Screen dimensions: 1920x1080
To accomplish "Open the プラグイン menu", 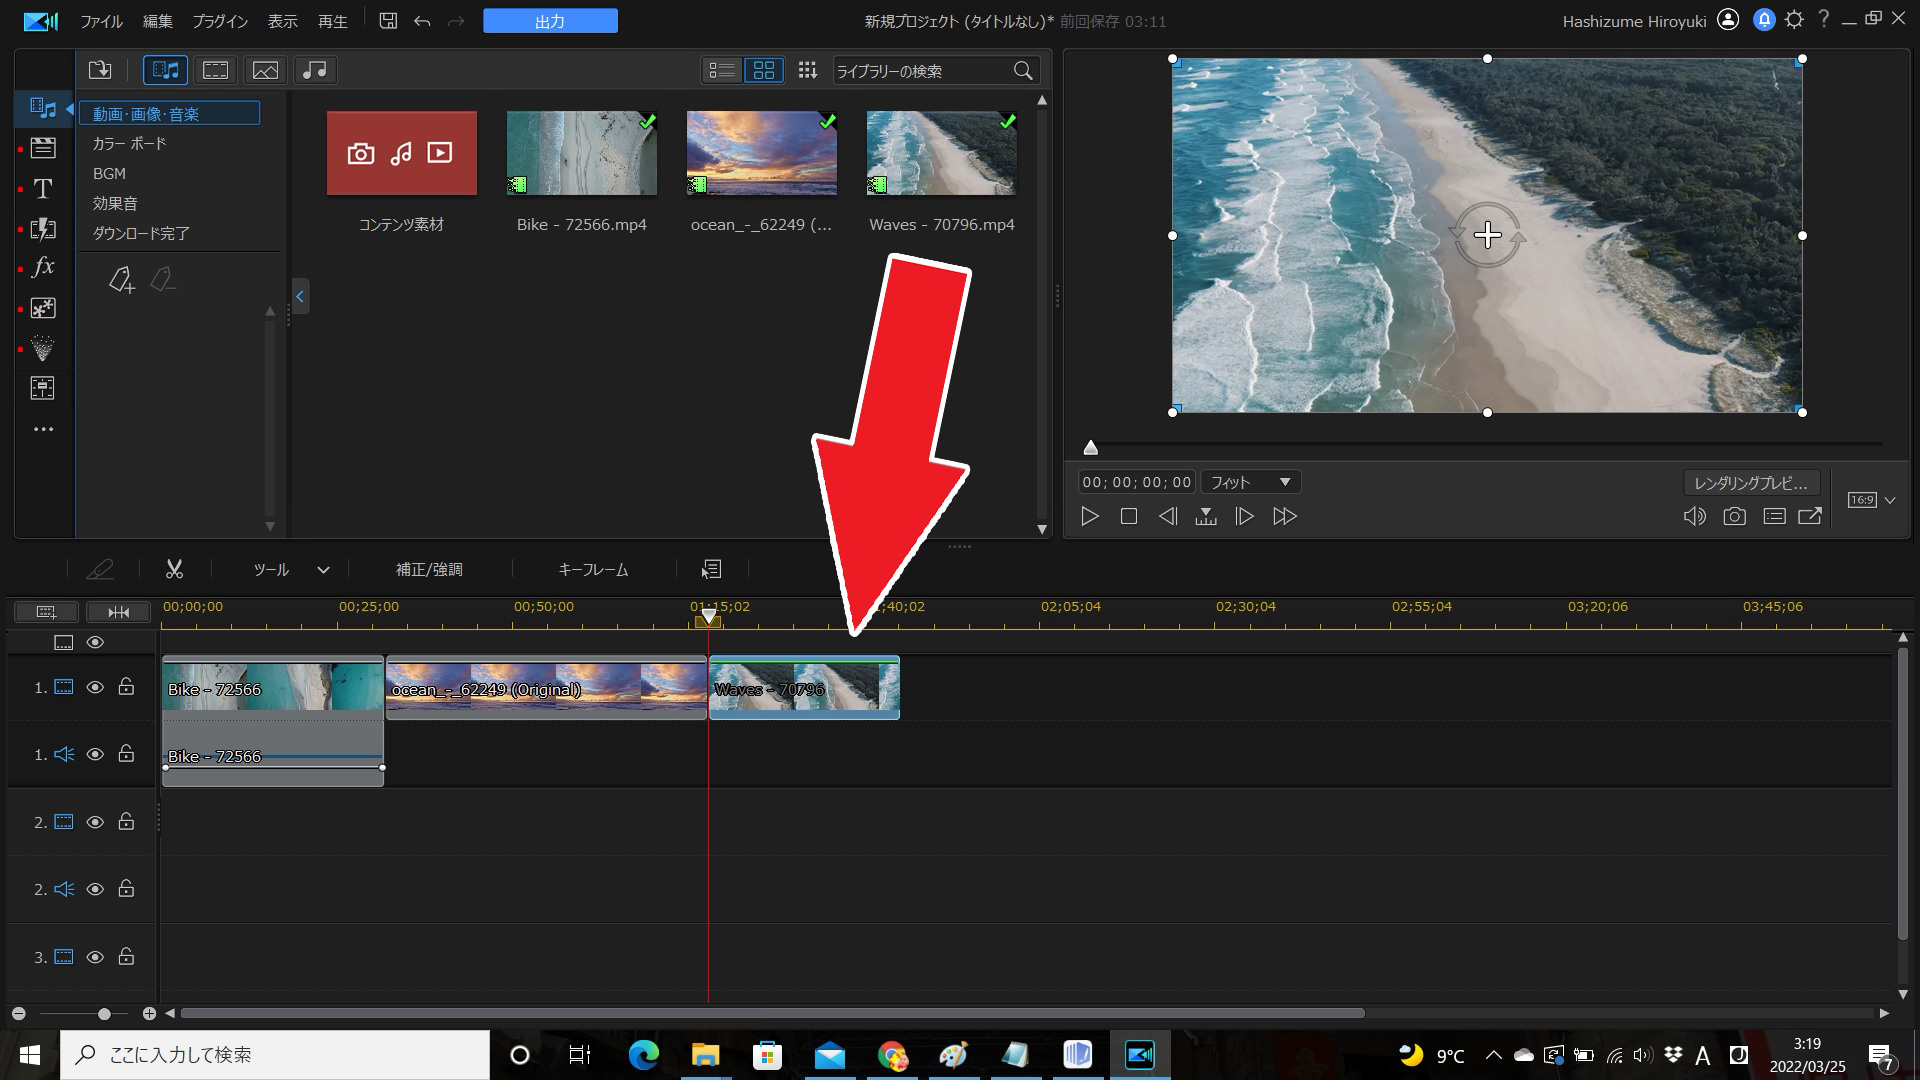I will pyautogui.click(x=219, y=21).
